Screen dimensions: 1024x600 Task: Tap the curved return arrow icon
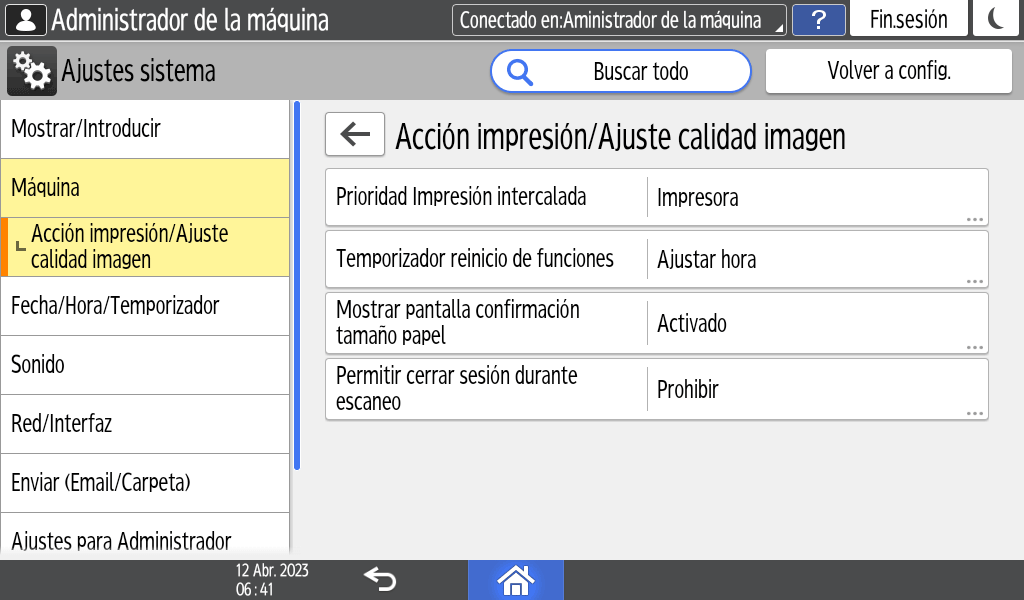tap(380, 579)
